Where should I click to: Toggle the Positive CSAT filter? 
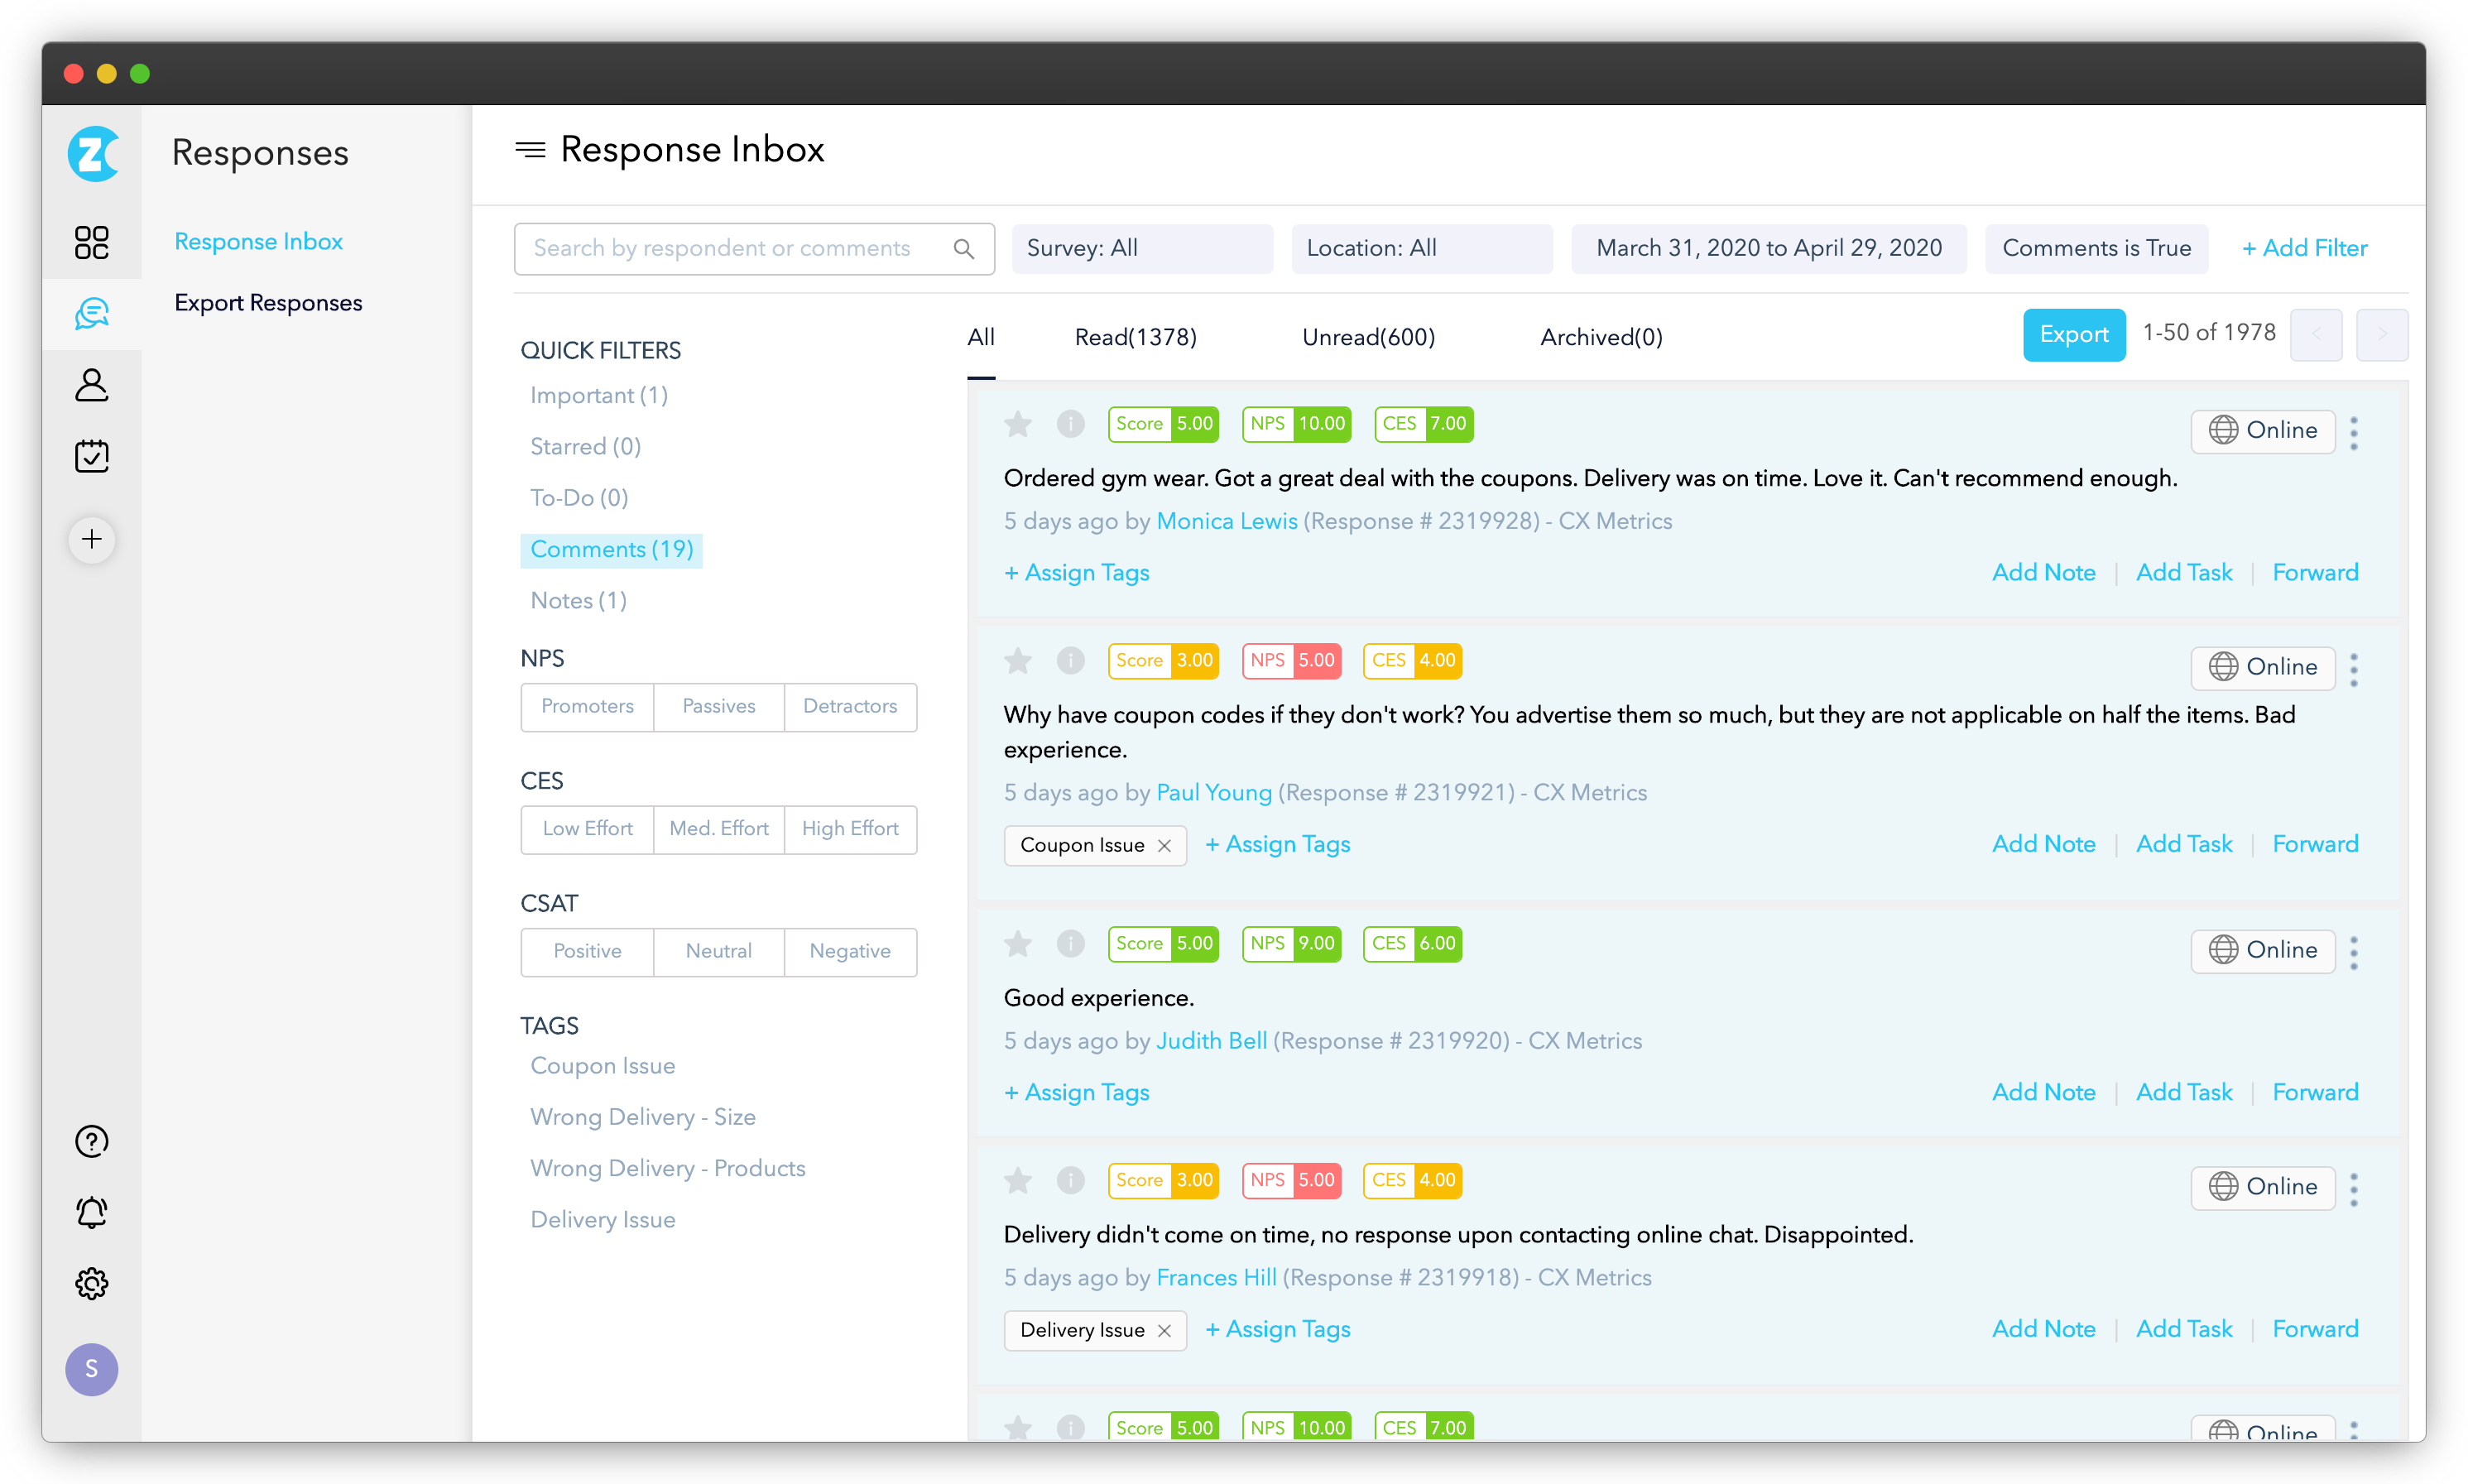point(588,952)
